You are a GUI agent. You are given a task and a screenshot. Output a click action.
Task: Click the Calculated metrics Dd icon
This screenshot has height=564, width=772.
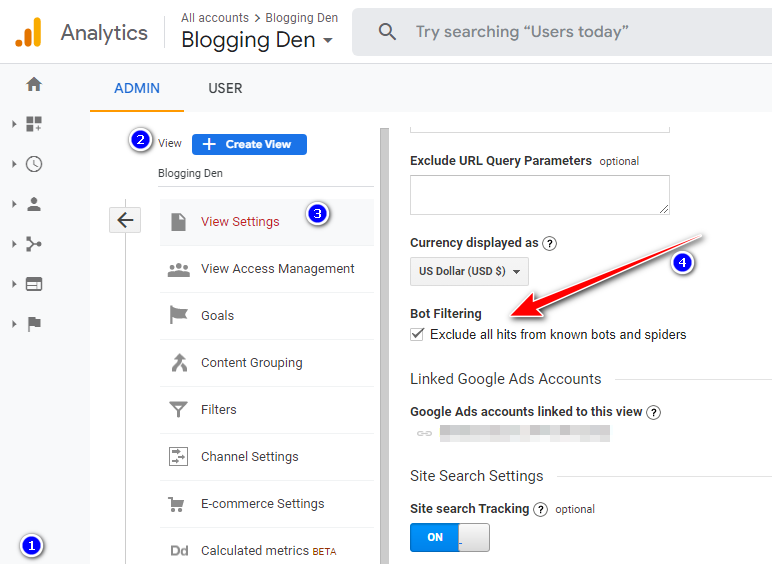click(x=179, y=551)
